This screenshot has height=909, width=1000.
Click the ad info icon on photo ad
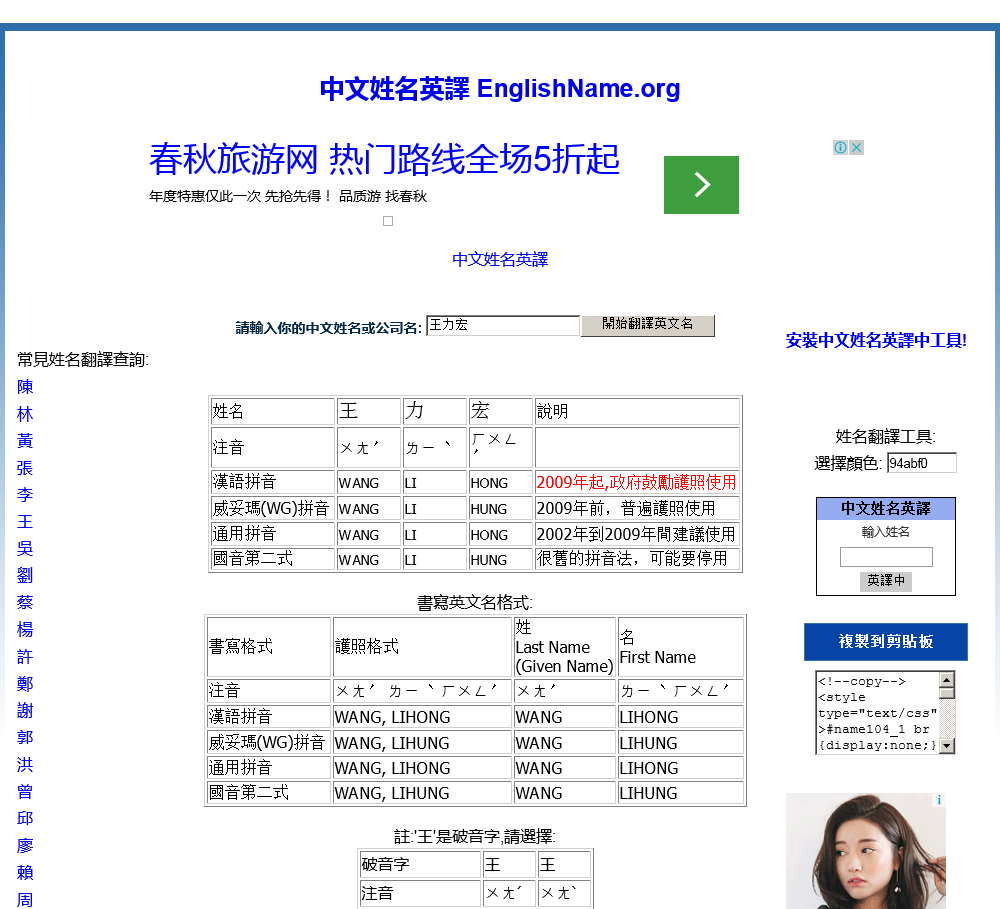(x=939, y=799)
